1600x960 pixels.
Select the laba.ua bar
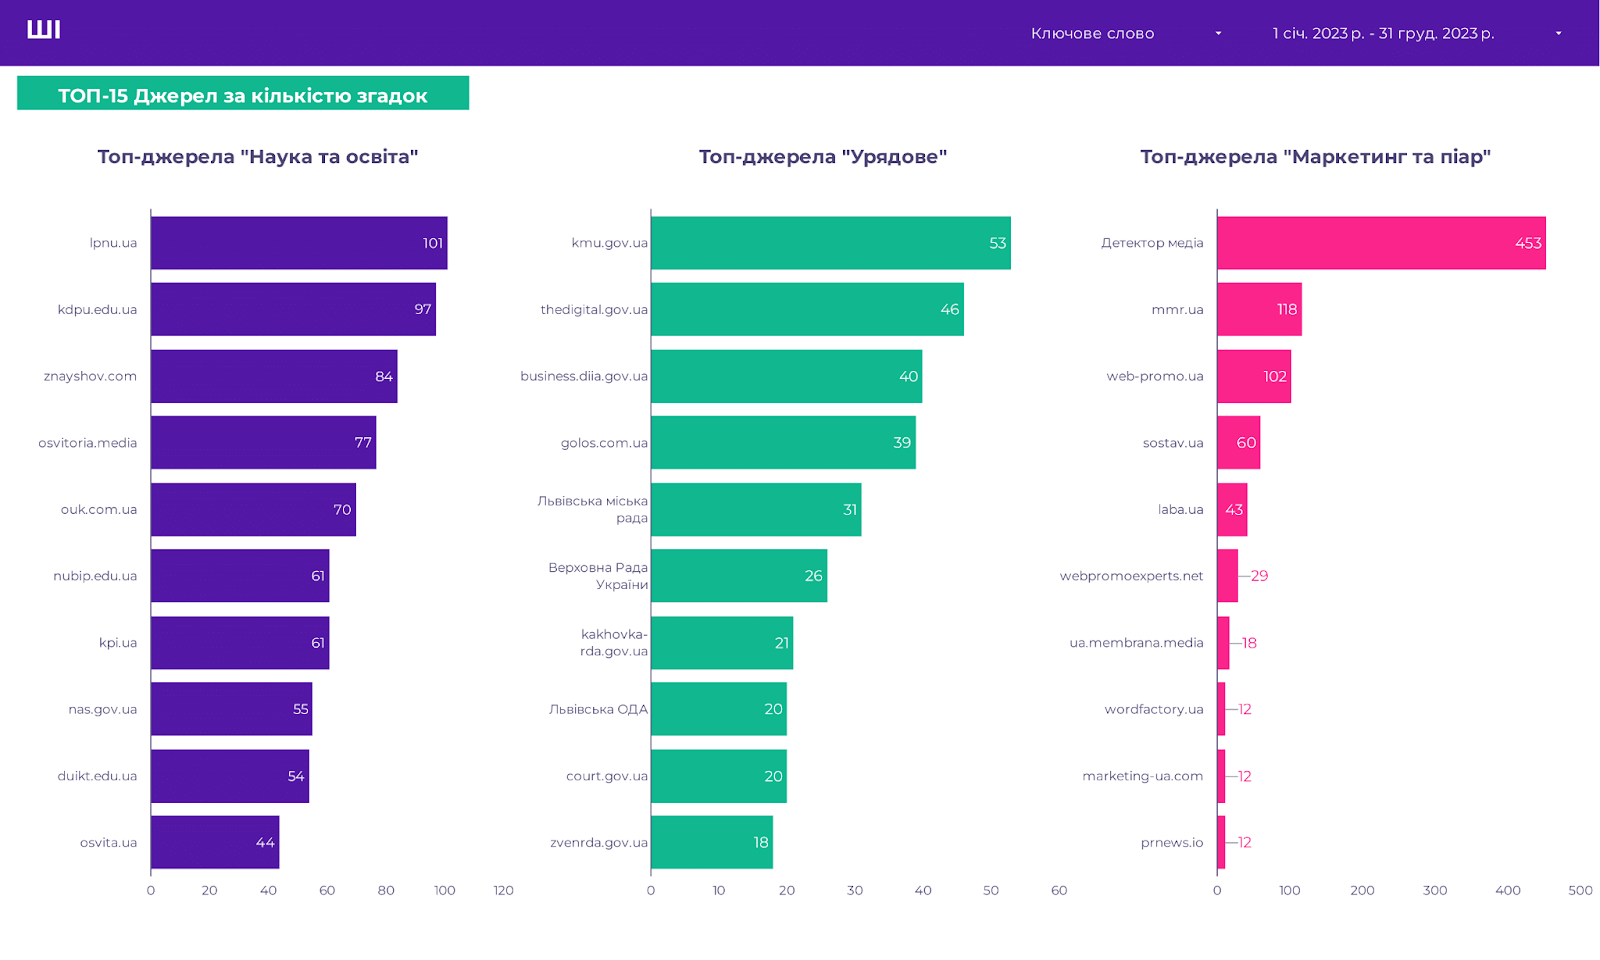click(x=1232, y=509)
